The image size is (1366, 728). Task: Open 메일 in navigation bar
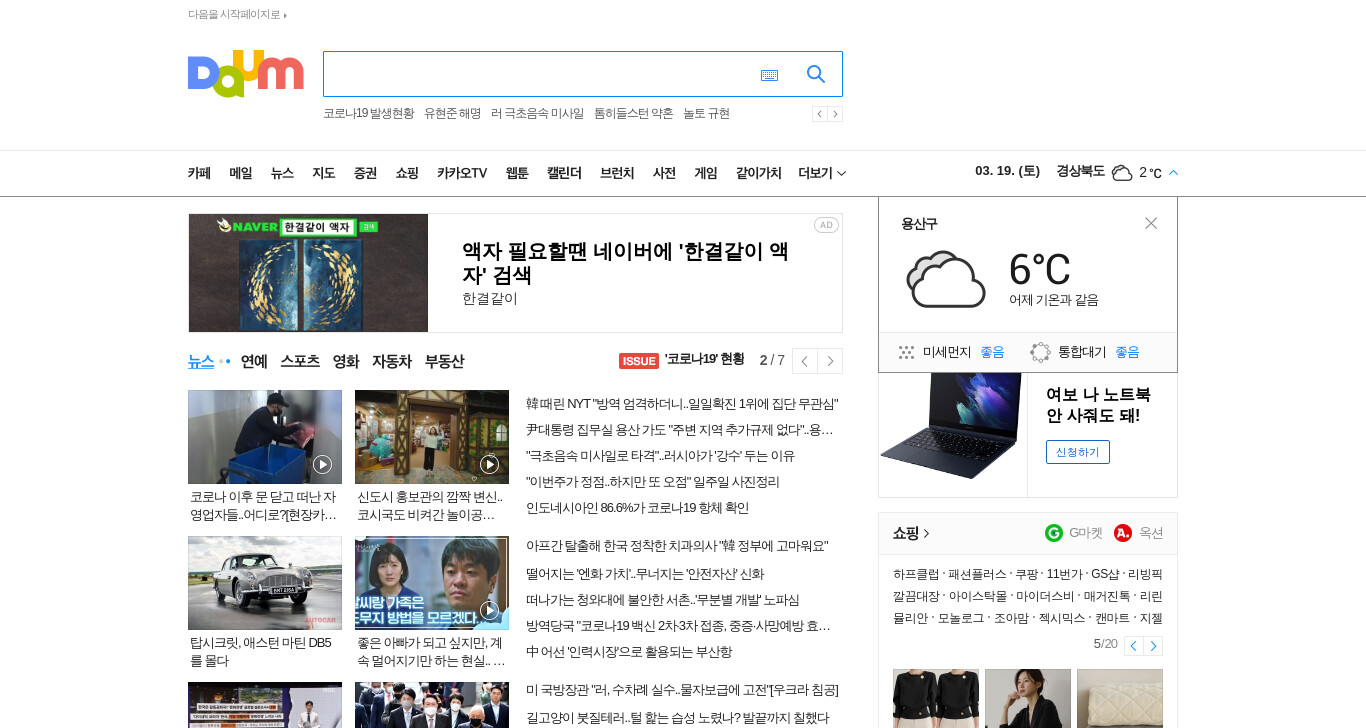[x=241, y=173]
